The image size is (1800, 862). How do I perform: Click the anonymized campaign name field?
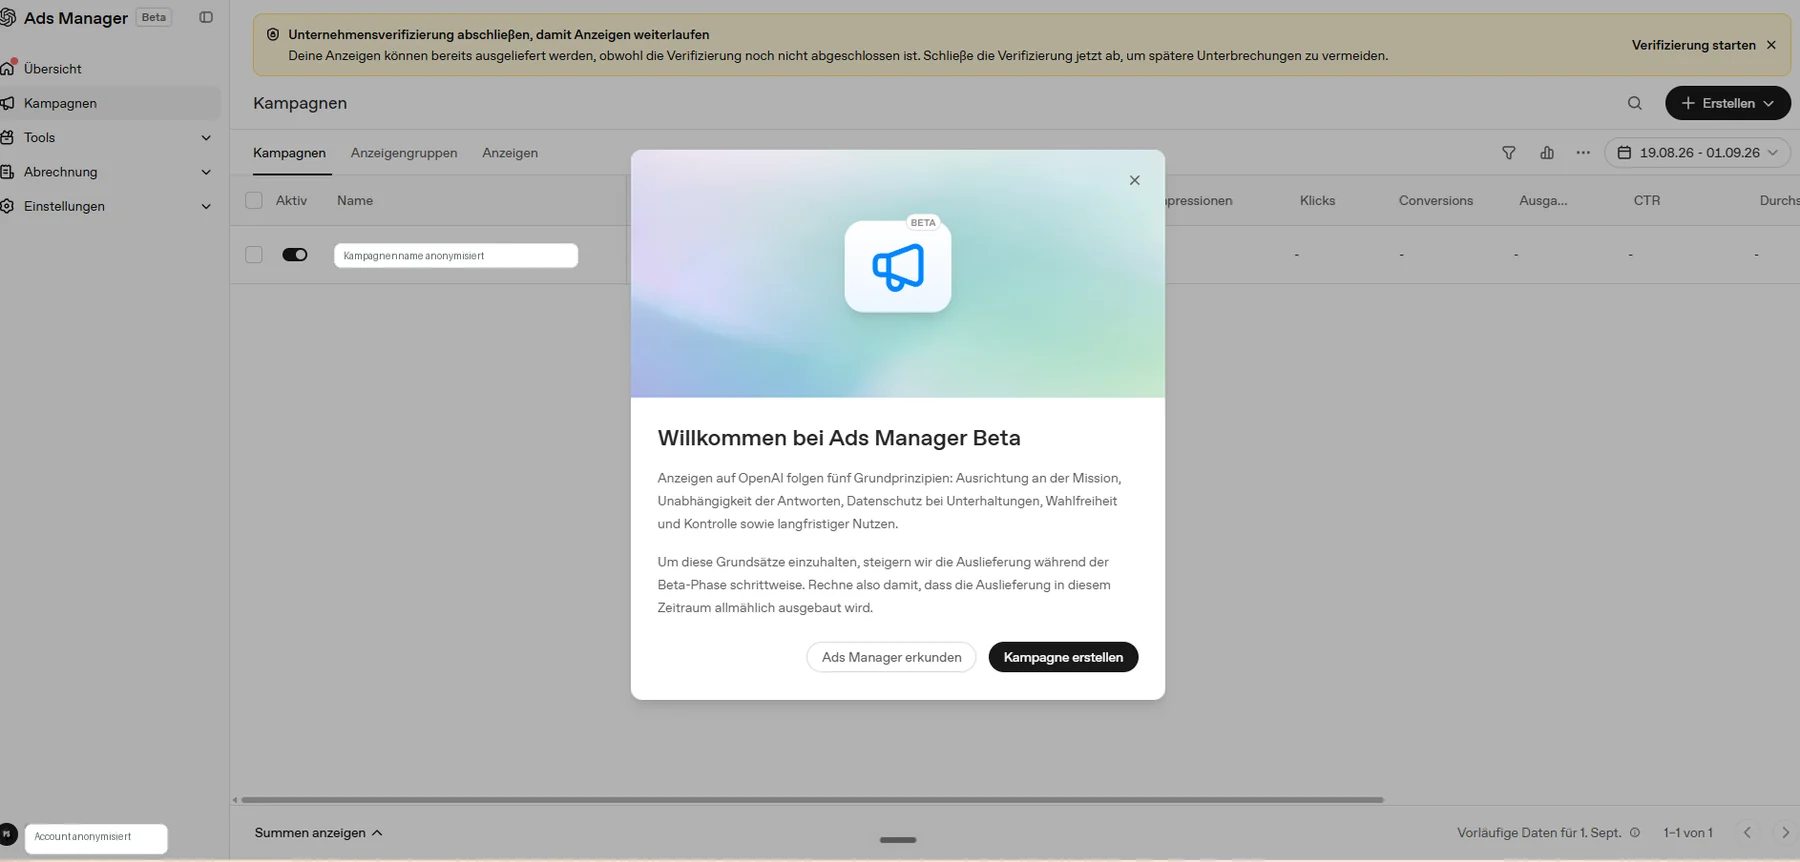[456, 256]
